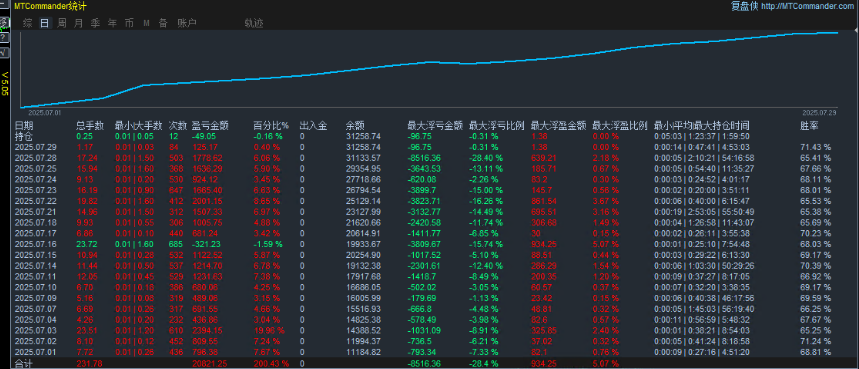
Task: Click the 最大浮盈金额 column header
Action: click(x=559, y=125)
